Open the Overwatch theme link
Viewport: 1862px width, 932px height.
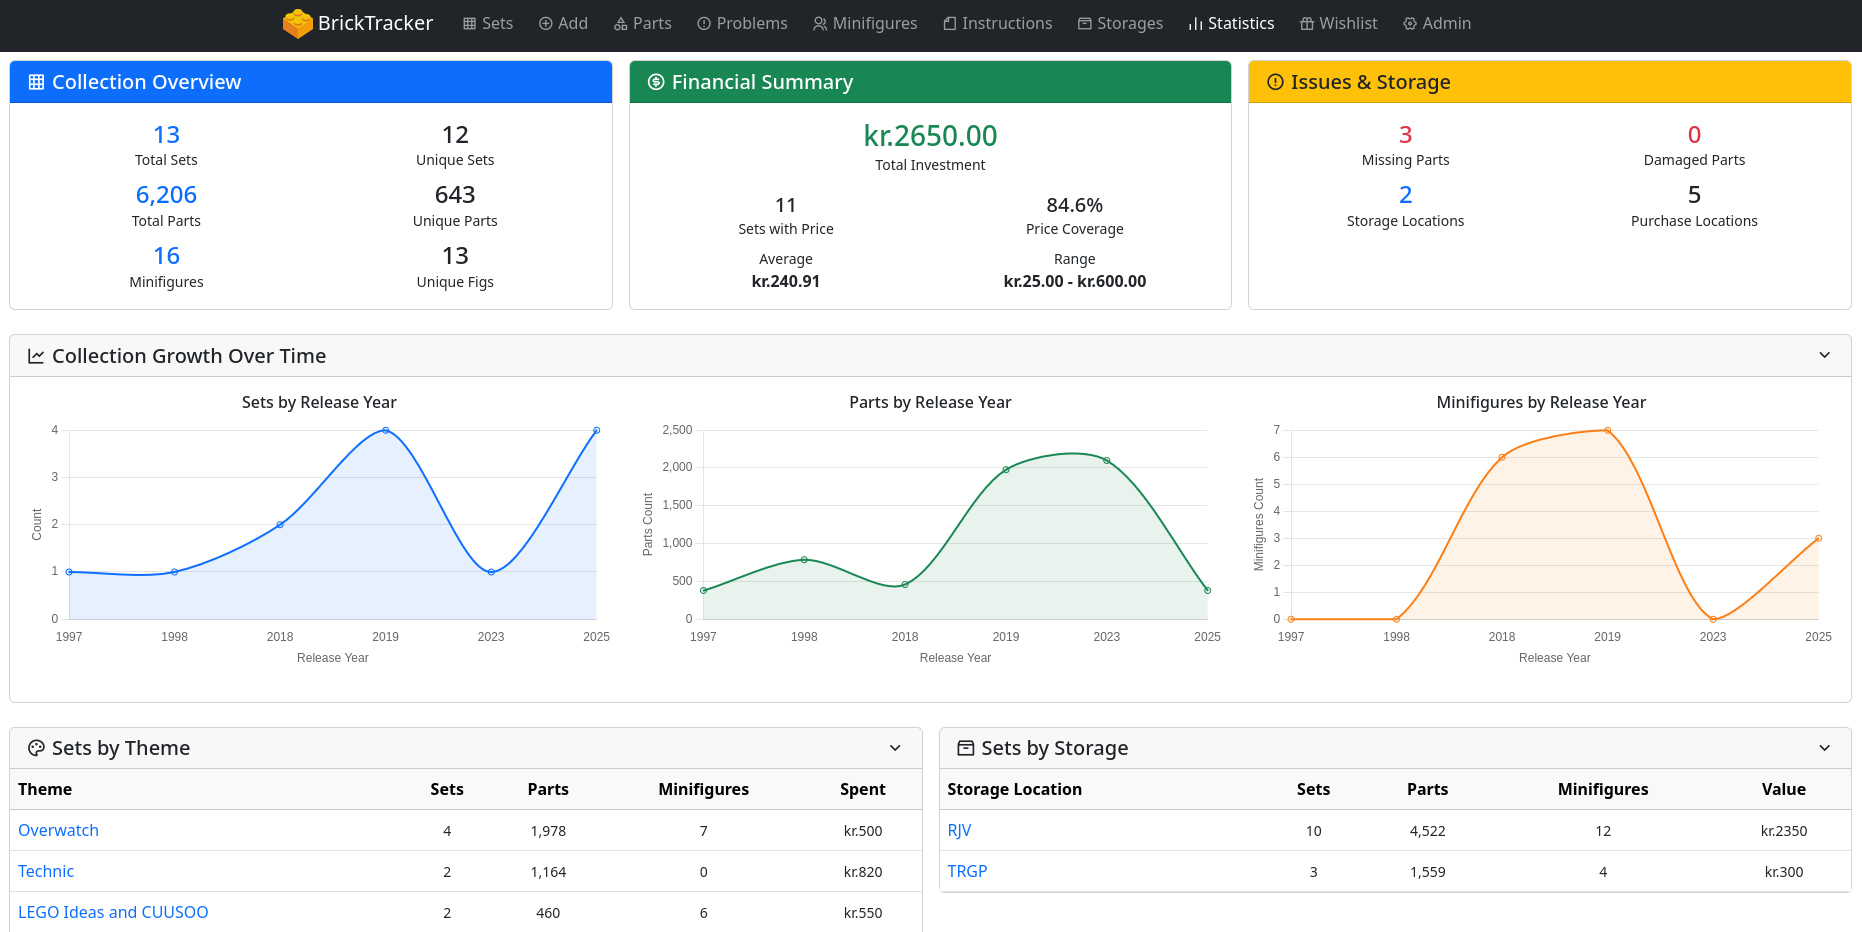coord(58,830)
